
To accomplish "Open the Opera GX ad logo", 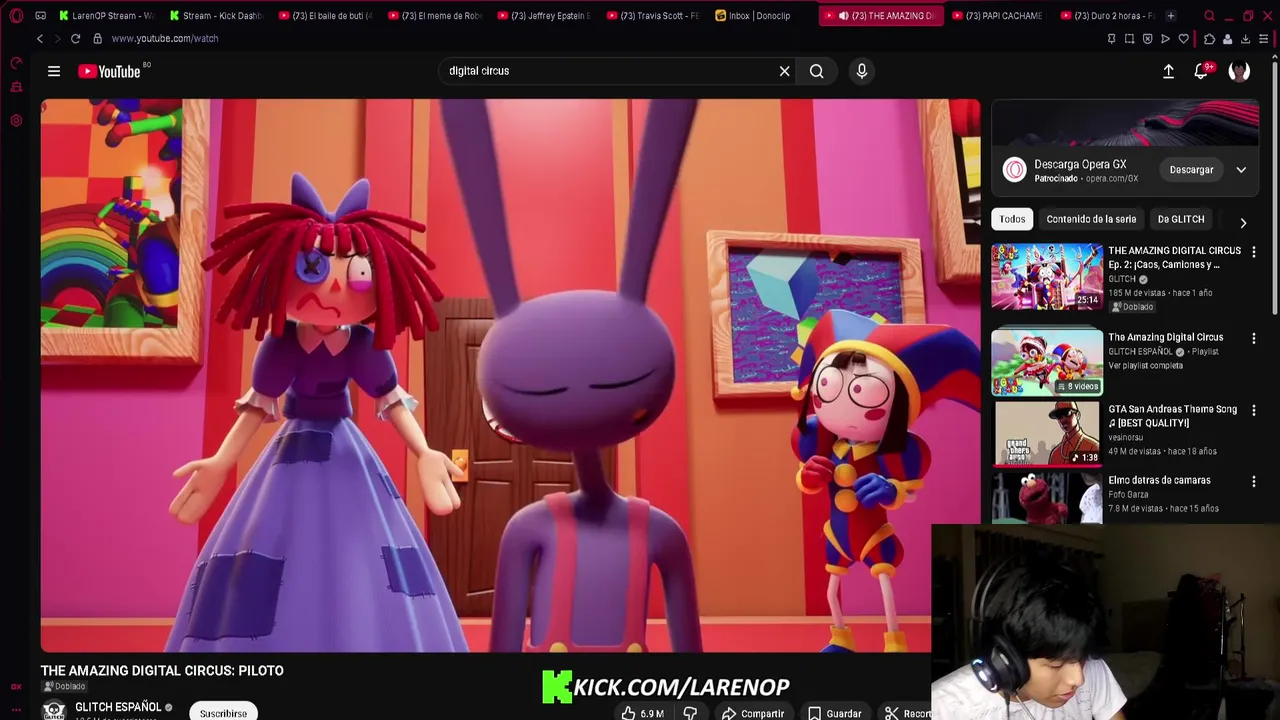I will (1015, 170).
